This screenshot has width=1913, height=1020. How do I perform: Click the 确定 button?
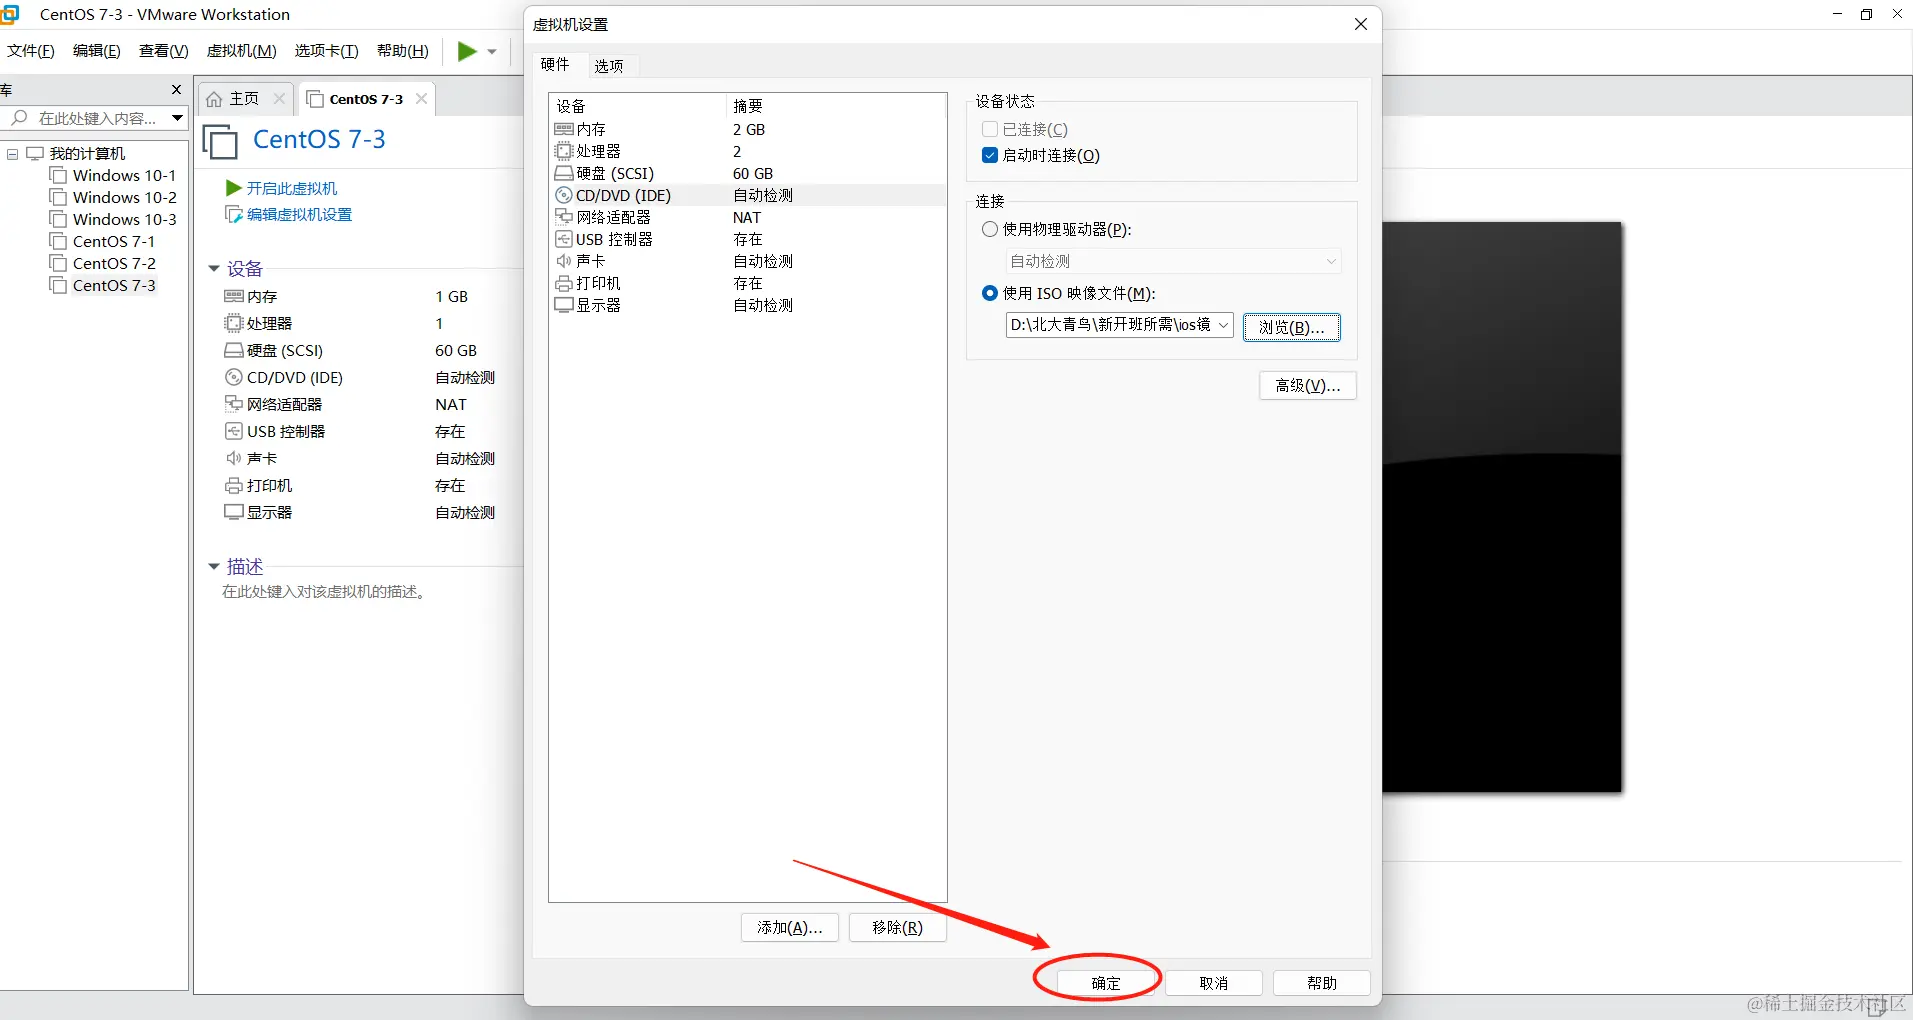point(1106,983)
